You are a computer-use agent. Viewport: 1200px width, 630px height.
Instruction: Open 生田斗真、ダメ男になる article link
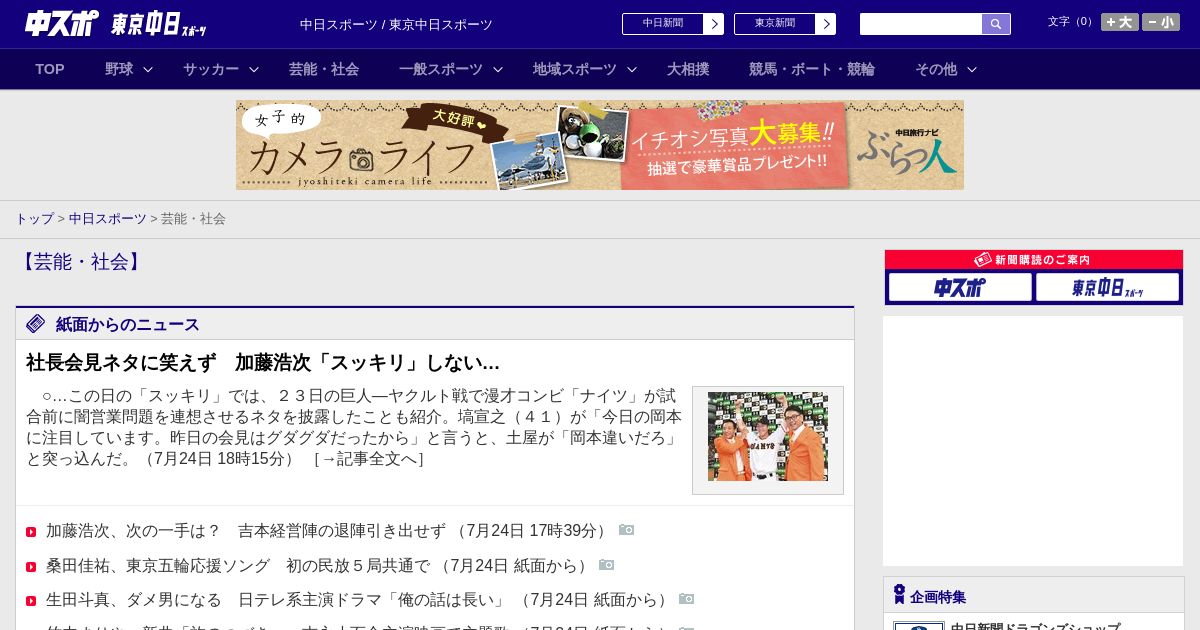tap(276, 599)
